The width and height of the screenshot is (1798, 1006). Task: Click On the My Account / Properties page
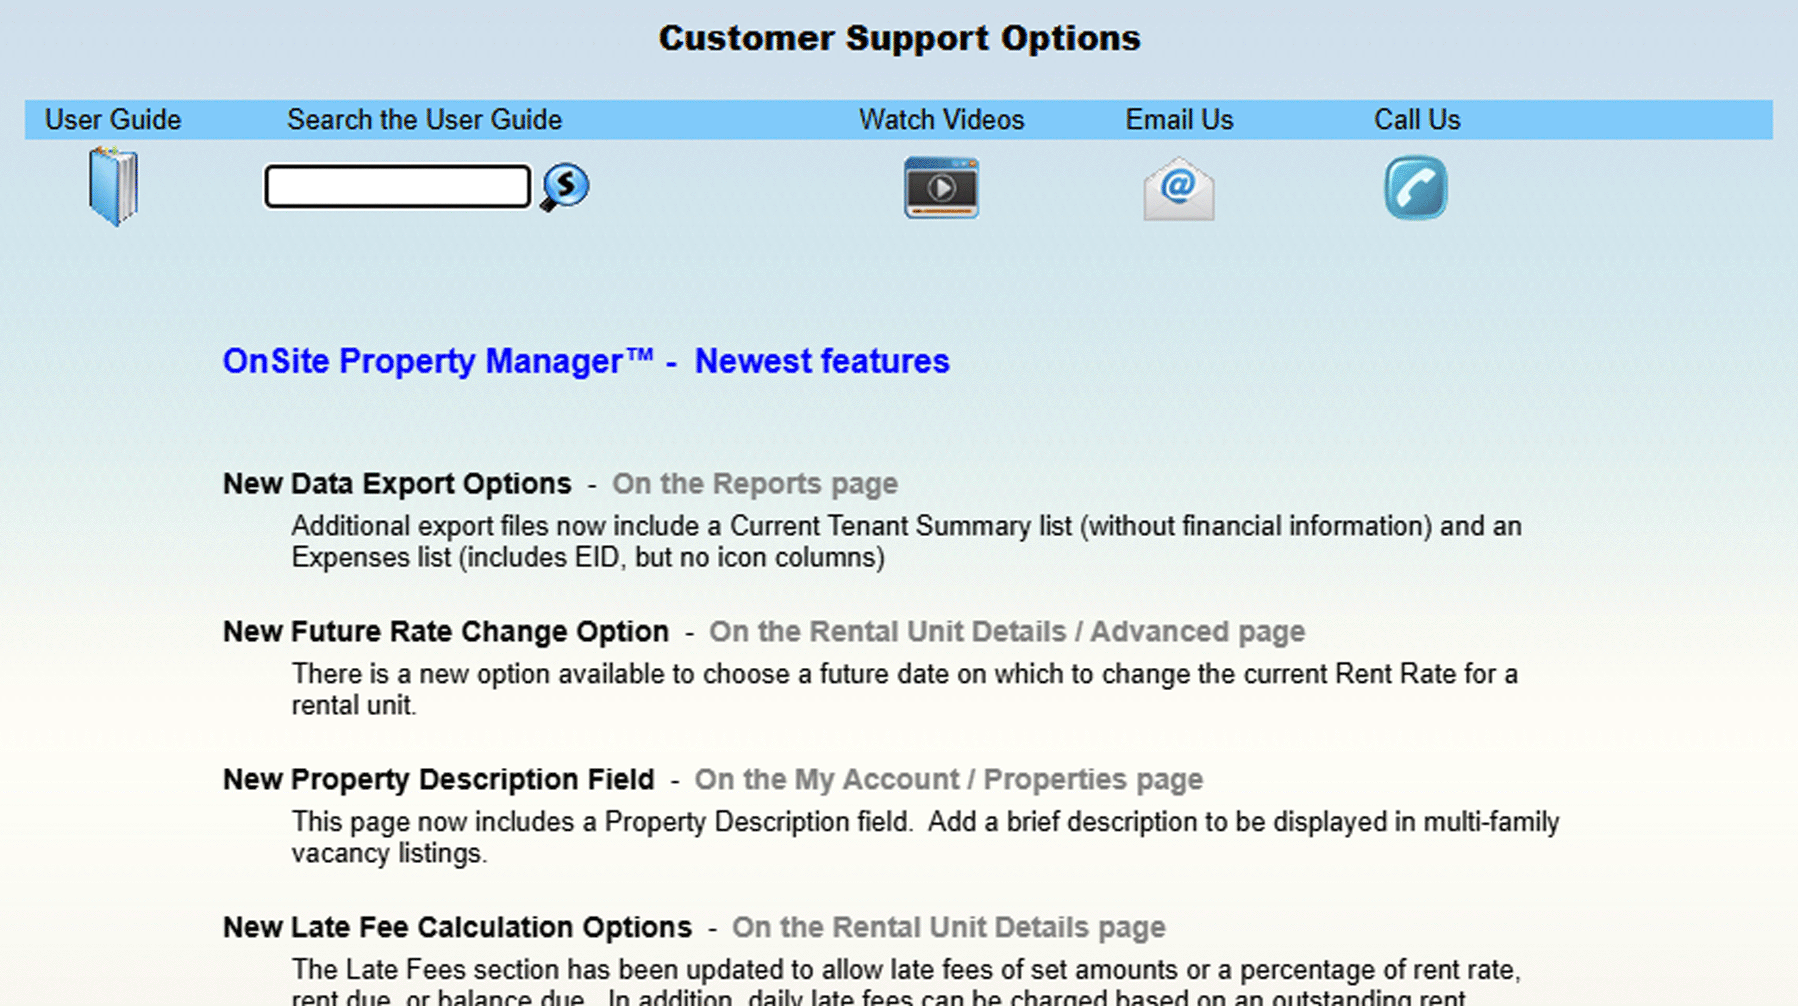pos(948,780)
